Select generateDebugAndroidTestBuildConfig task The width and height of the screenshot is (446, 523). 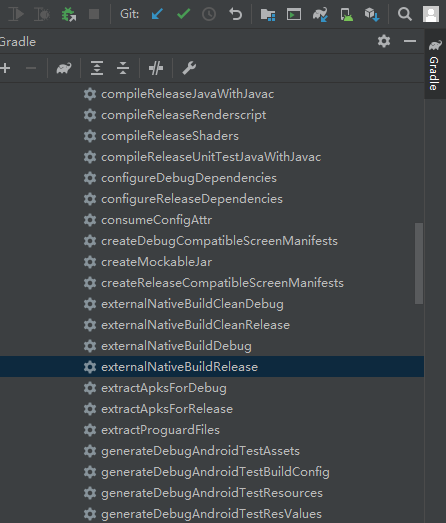pyautogui.click(x=215, y=472)
